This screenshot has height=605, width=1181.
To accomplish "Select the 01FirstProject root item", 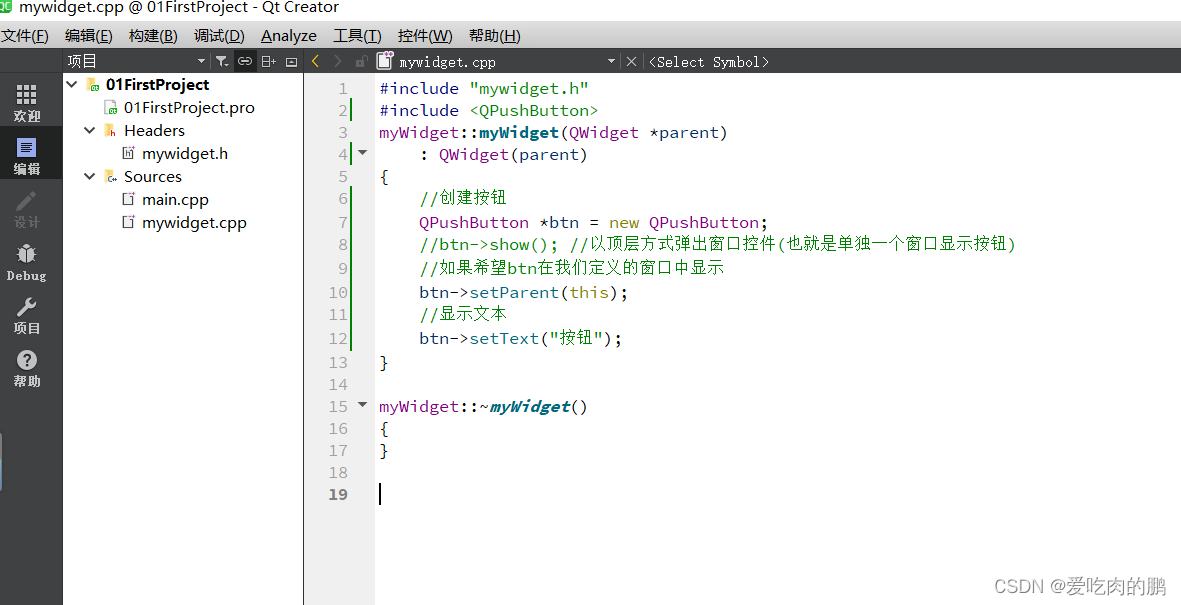I will coord(157,84).
